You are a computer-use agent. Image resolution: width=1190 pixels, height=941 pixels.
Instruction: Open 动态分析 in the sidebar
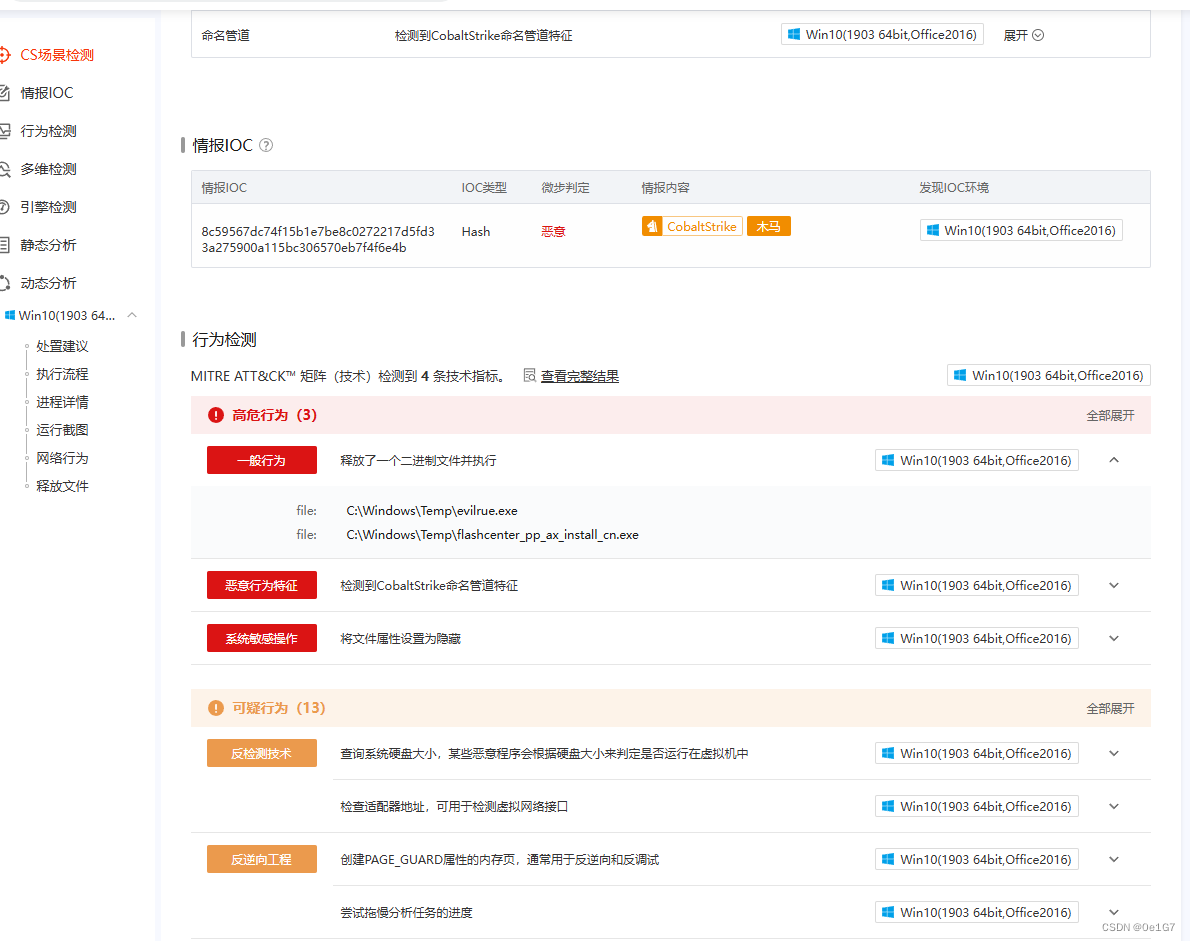pos(49,282)
